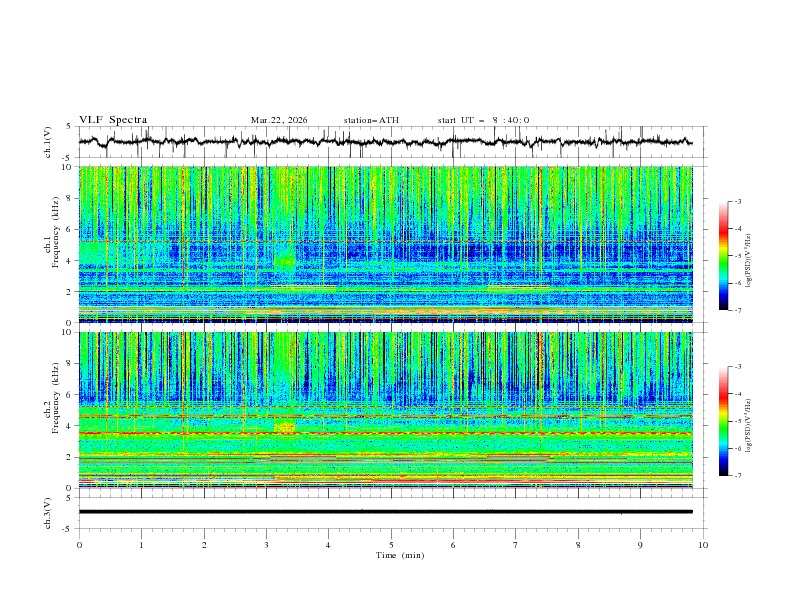Click the "ch.3(V)" waveform axis label

[x=48, y=513]
